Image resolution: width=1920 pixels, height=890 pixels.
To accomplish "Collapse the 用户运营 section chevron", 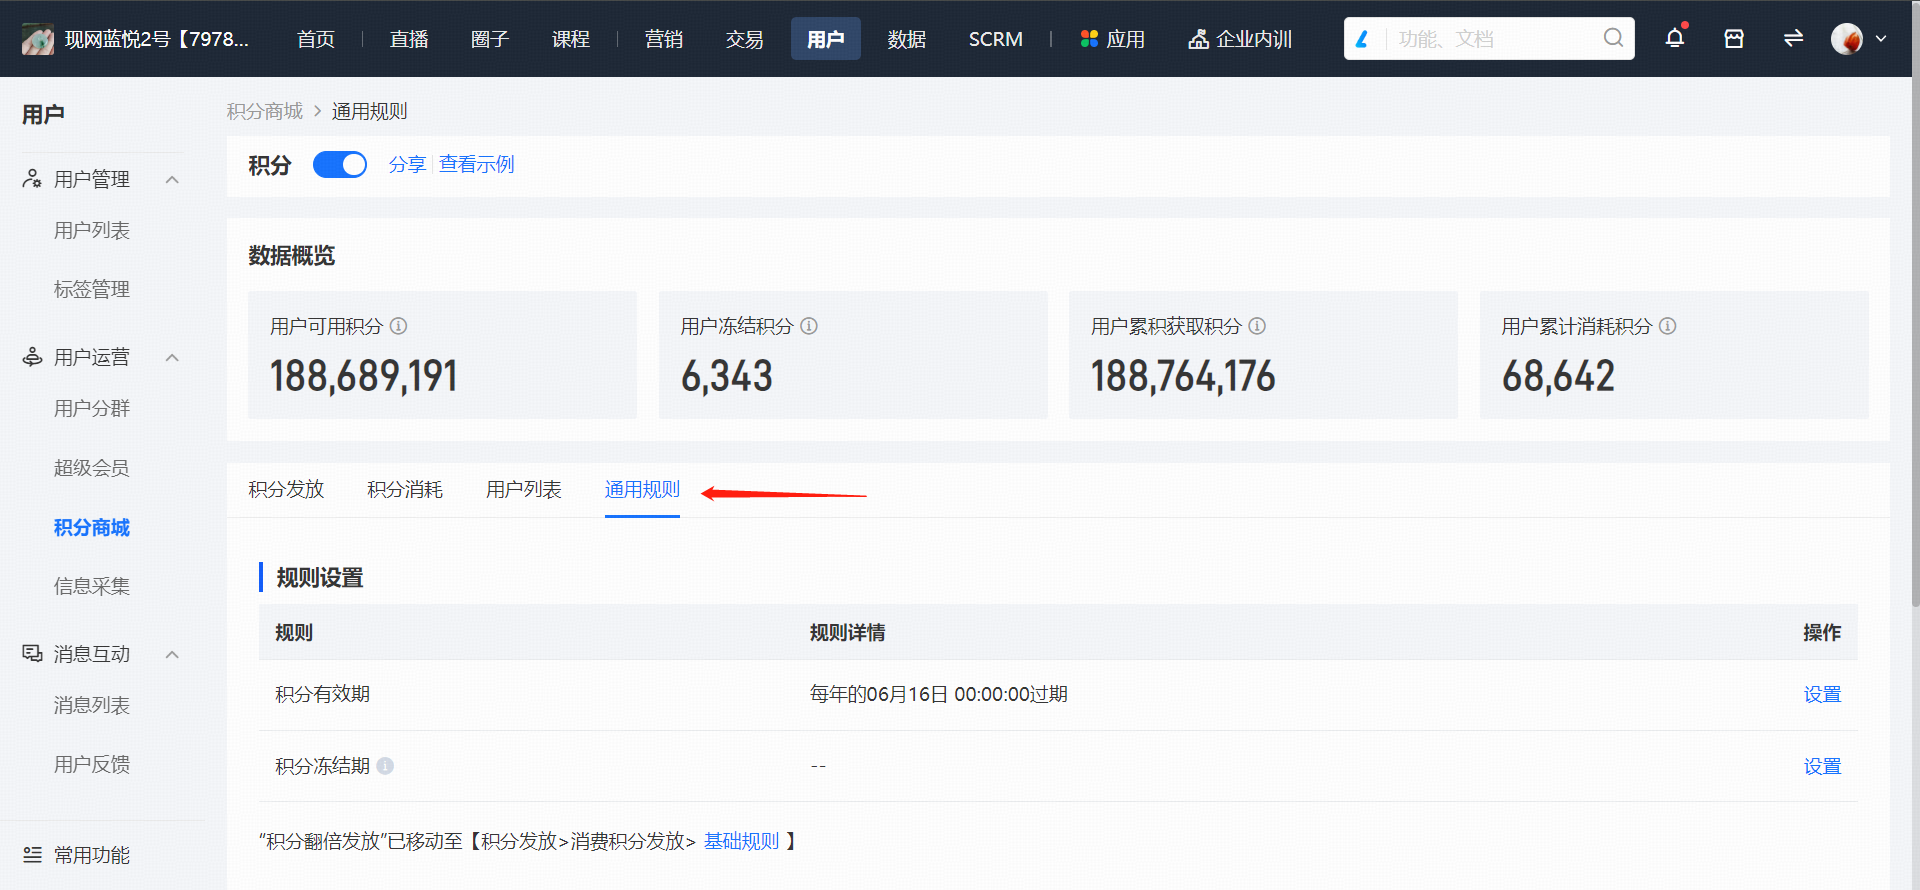I will click(x=172, y=358).
